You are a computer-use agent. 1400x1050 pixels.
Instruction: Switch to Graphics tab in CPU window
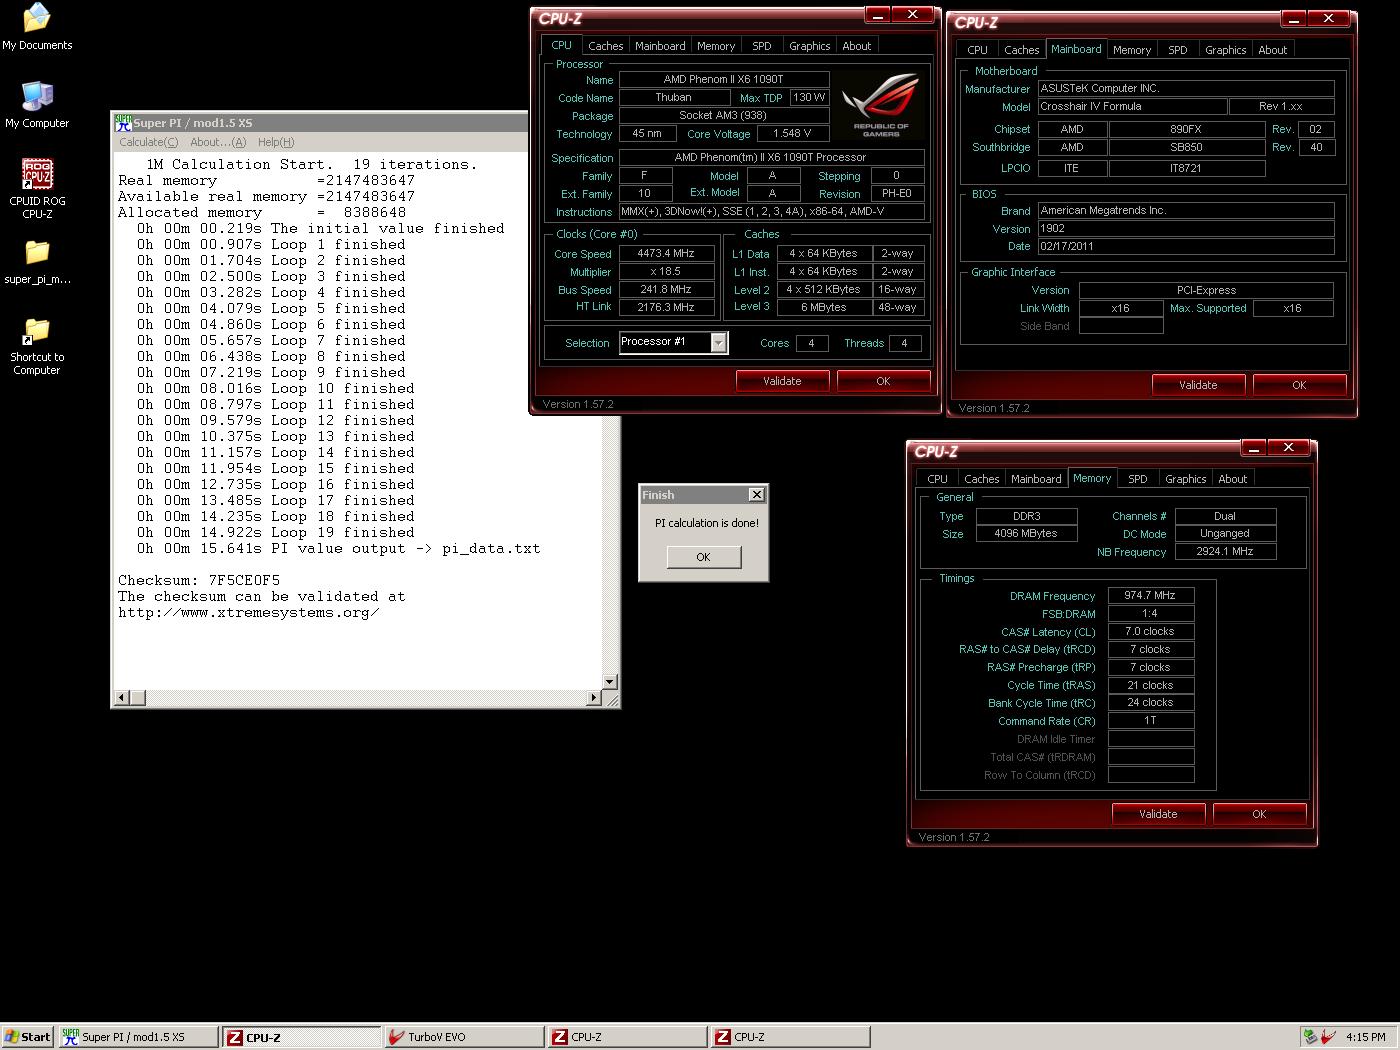809,46
